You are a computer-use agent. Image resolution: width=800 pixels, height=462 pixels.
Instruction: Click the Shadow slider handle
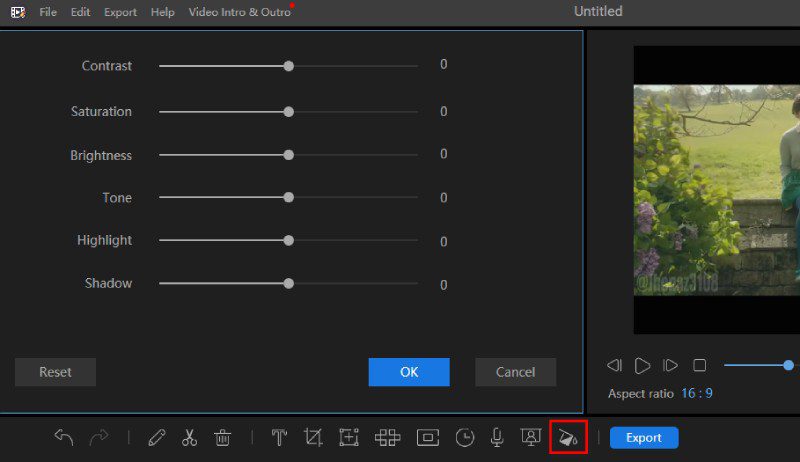[x=289, y=284]
